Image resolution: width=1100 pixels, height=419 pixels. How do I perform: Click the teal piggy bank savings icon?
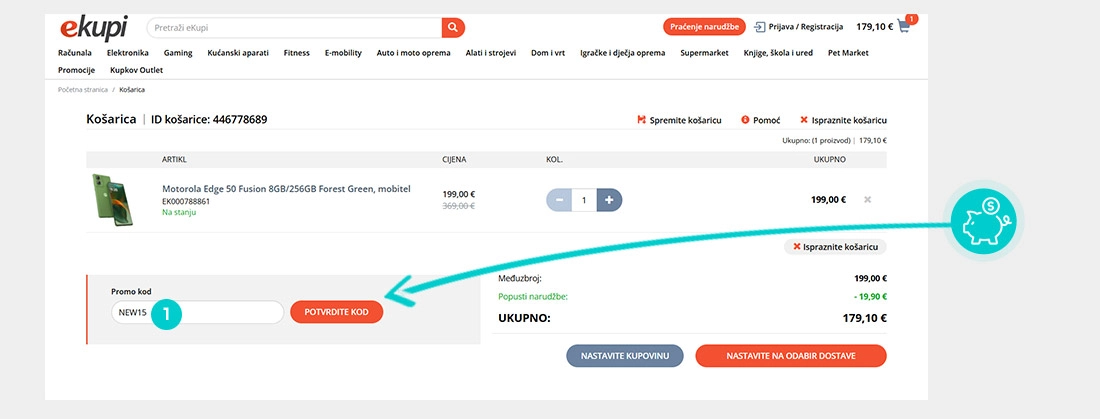click(x=984, y=220)
